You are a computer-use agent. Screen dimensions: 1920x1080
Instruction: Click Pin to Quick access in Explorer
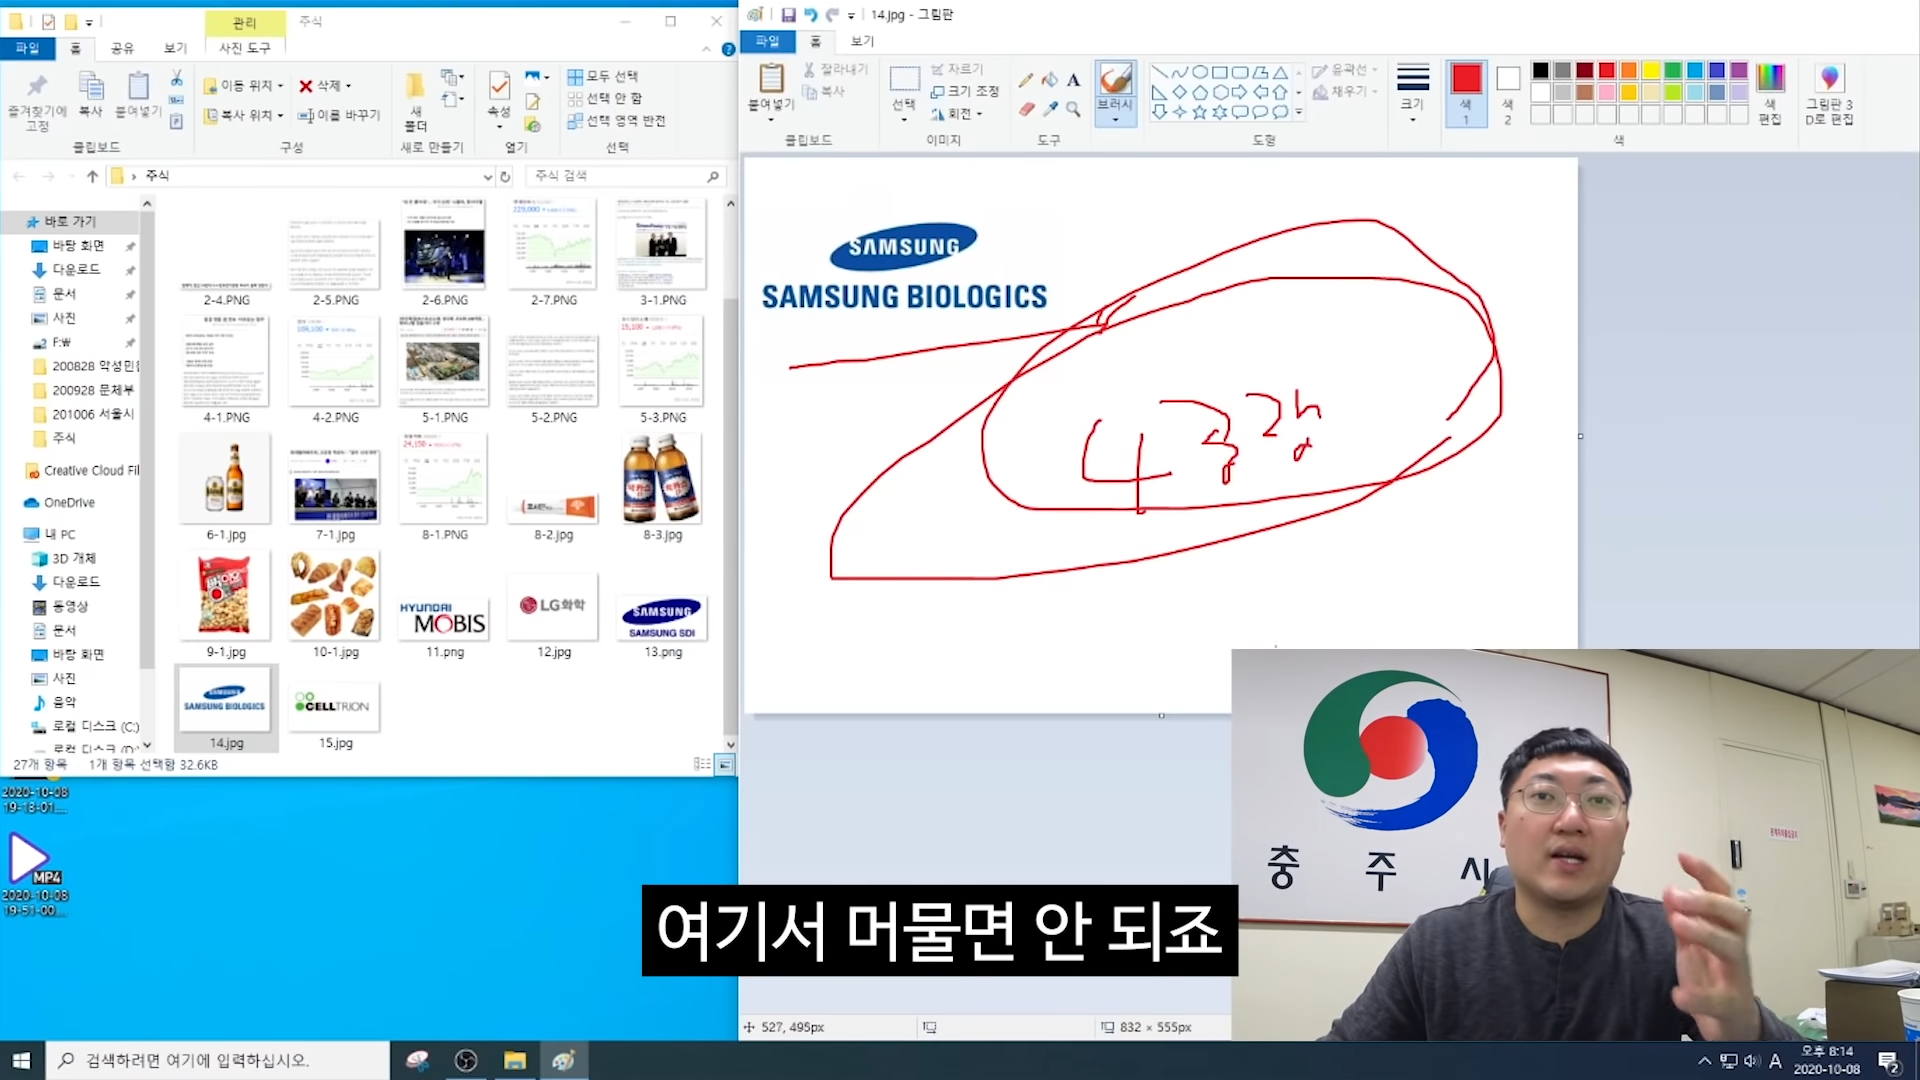37,101
